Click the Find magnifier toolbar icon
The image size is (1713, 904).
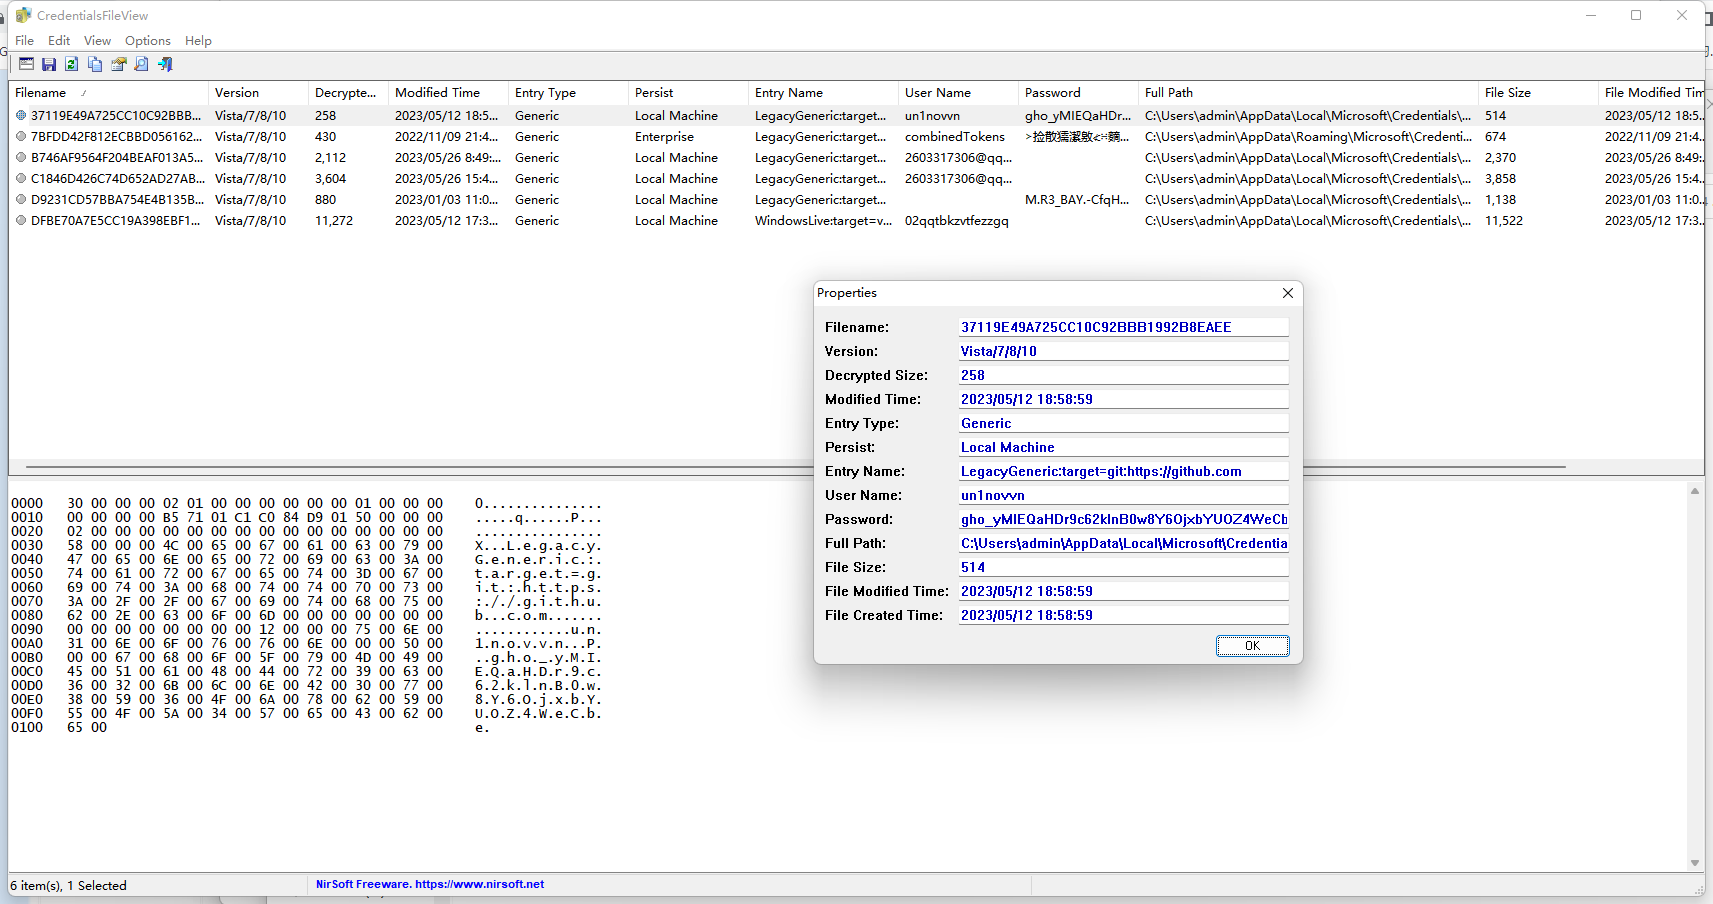coord(142,64)
